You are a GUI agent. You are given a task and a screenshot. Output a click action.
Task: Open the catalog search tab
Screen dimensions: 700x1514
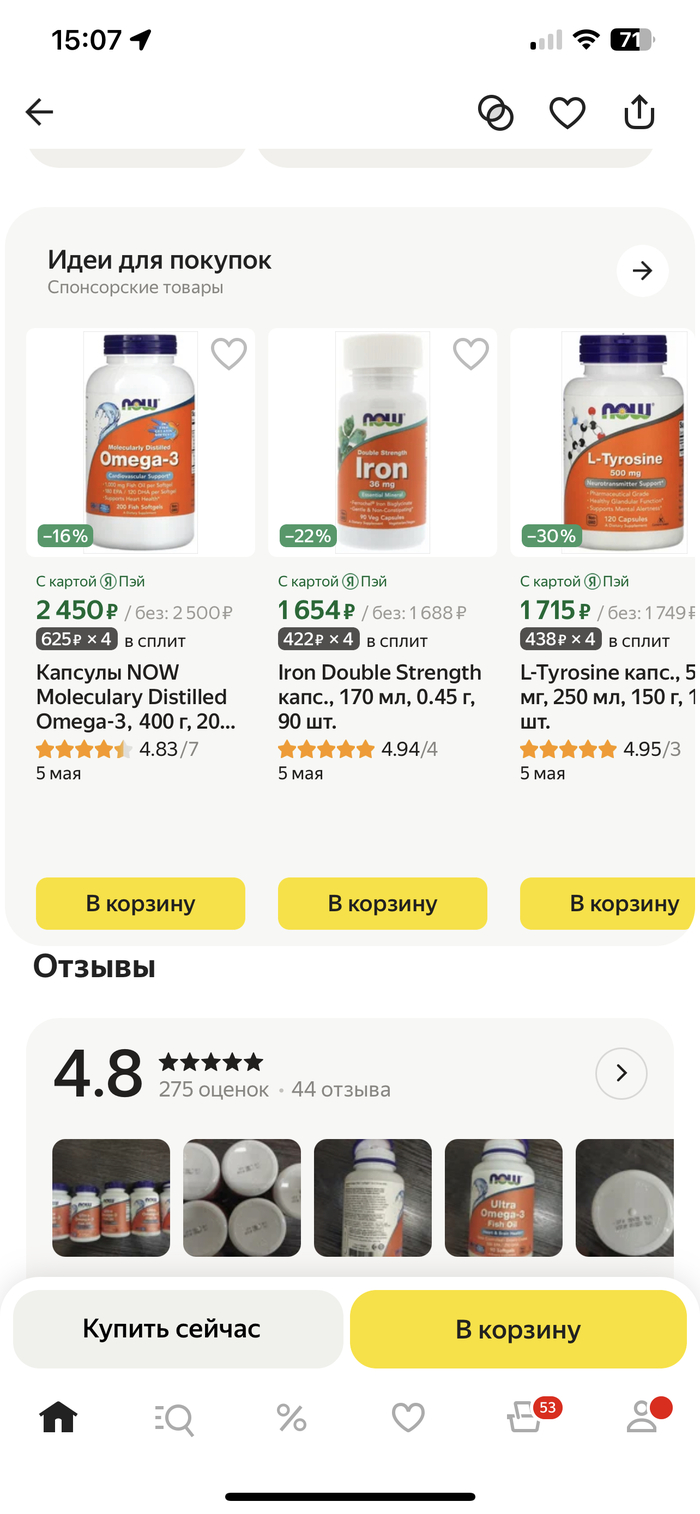[174, 1417]
